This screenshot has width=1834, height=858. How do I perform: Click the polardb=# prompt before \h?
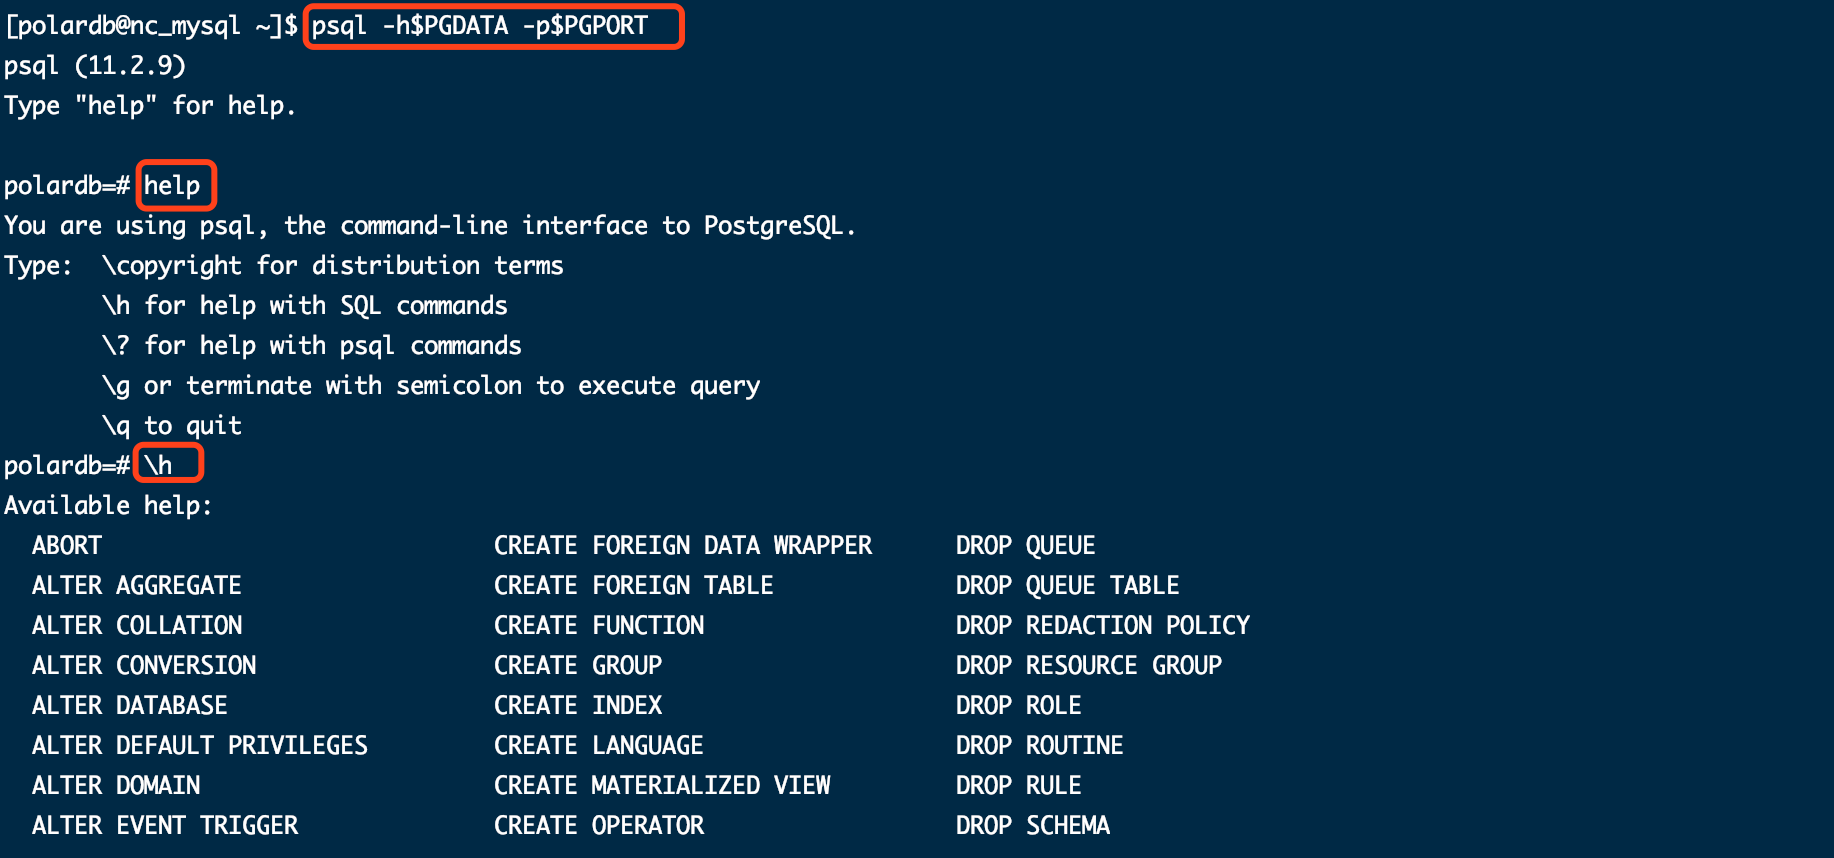[67, 466]
